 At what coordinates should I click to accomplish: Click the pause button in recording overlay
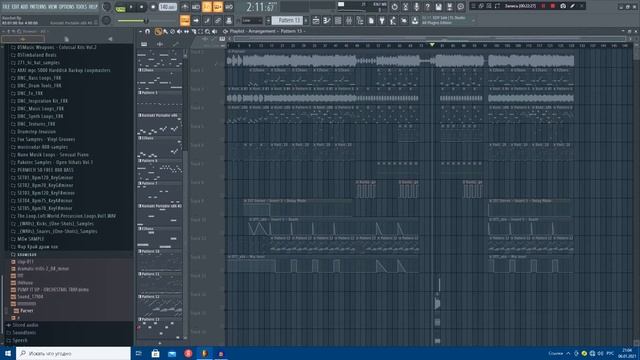[x=543, y=6]
